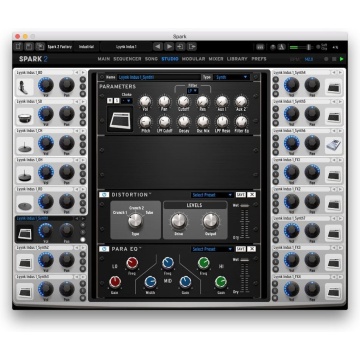Click the instrument Name input field
The image size is (360, 360).
pyautogui.click(x=159, y=77)
